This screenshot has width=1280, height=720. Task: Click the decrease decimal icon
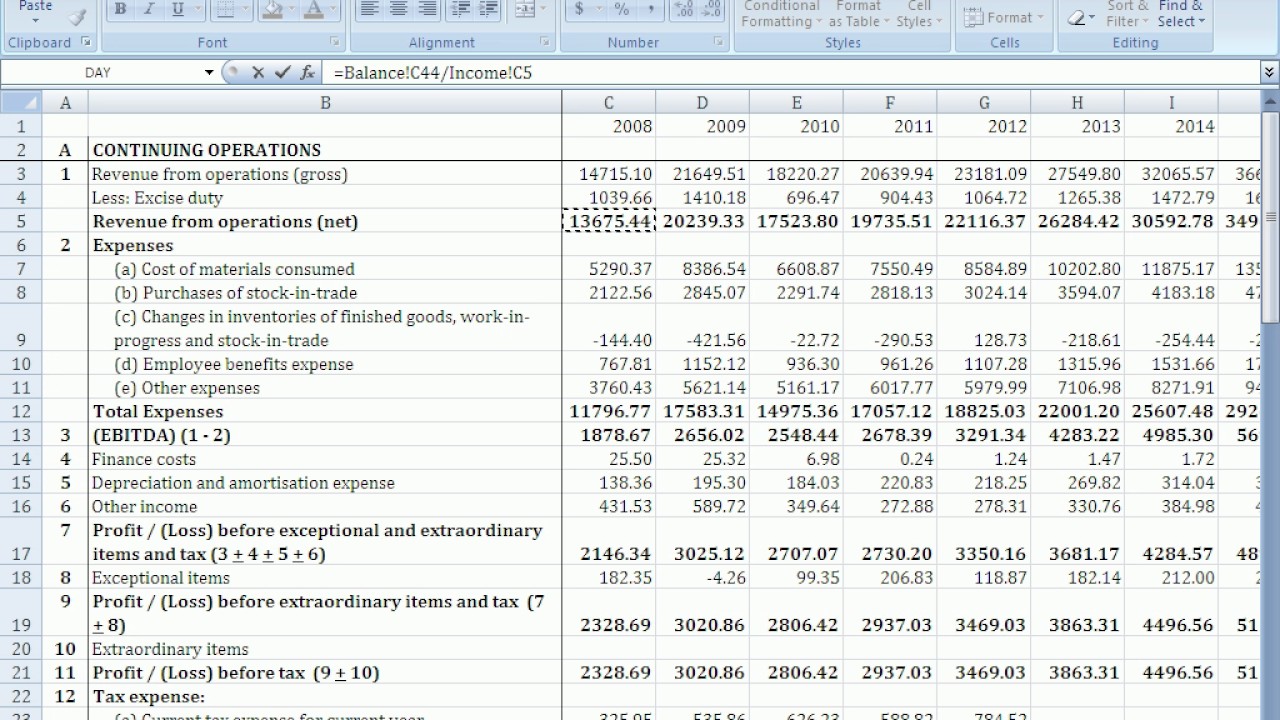(x=712, y=10)
